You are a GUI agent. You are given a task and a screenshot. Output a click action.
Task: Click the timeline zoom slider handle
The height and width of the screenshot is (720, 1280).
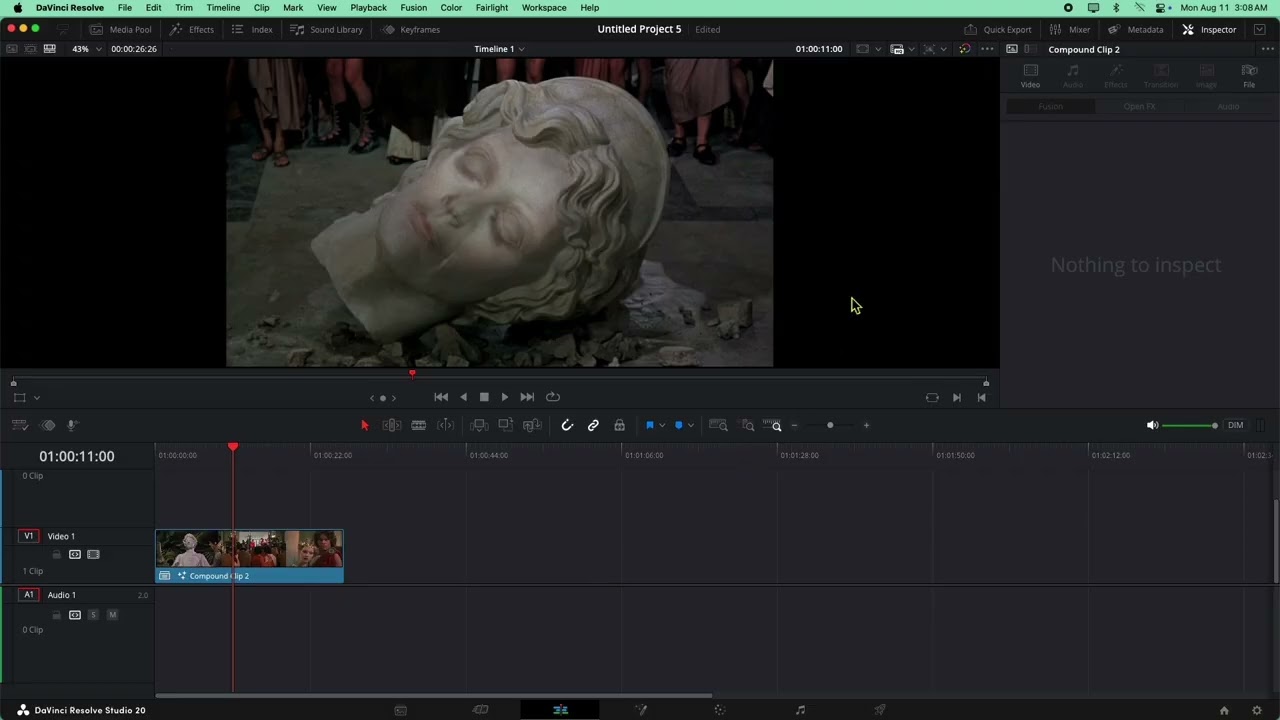point(830,426)
